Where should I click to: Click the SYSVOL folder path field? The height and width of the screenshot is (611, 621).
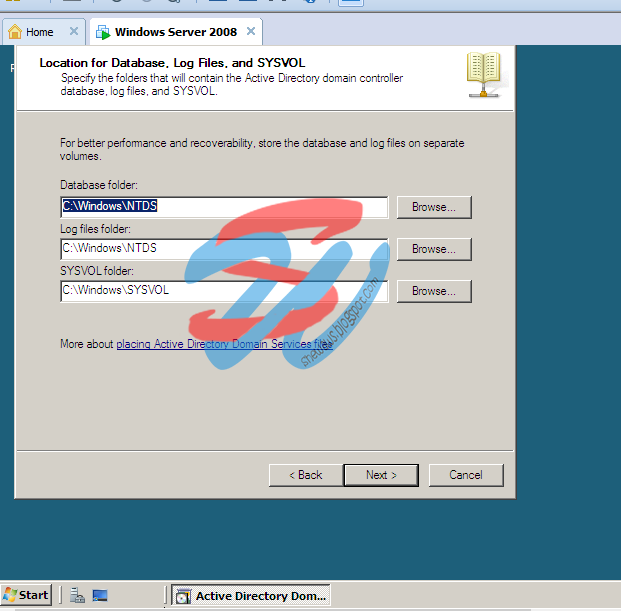pos(225,291)
